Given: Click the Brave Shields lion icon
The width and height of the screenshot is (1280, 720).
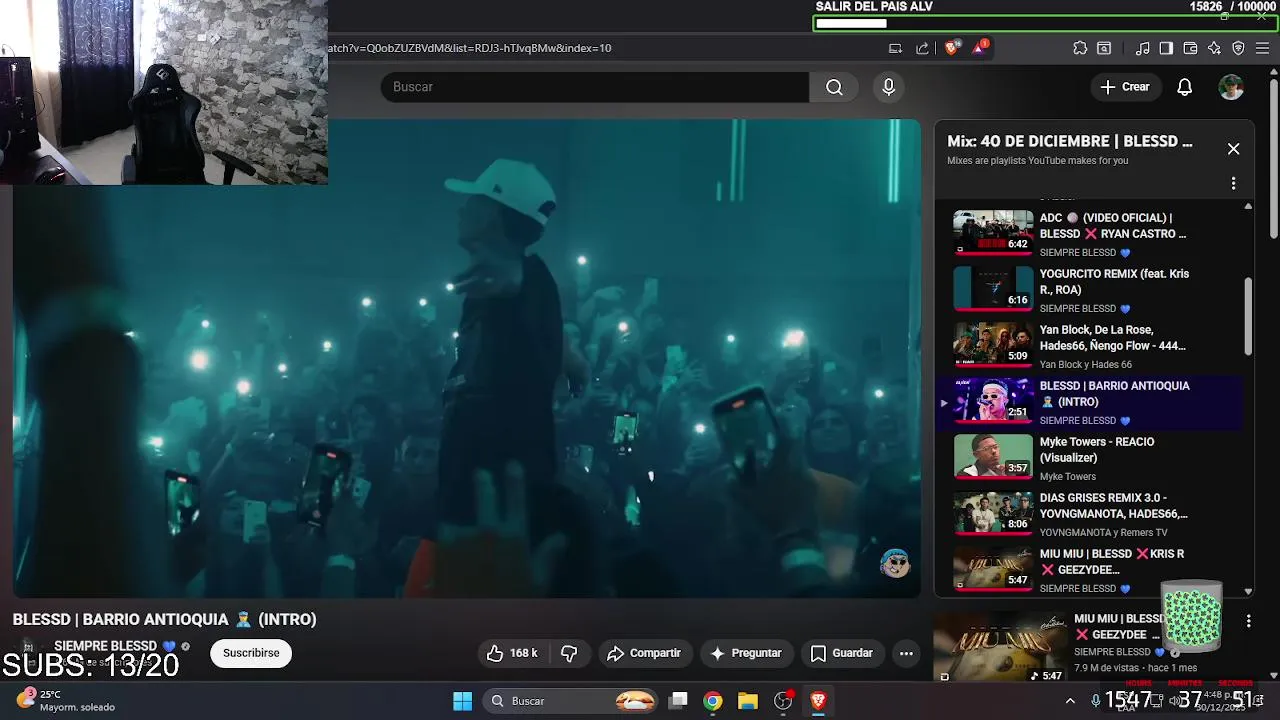Looking at the screenshot, I should pyautogui.click(x=951, y=48).
